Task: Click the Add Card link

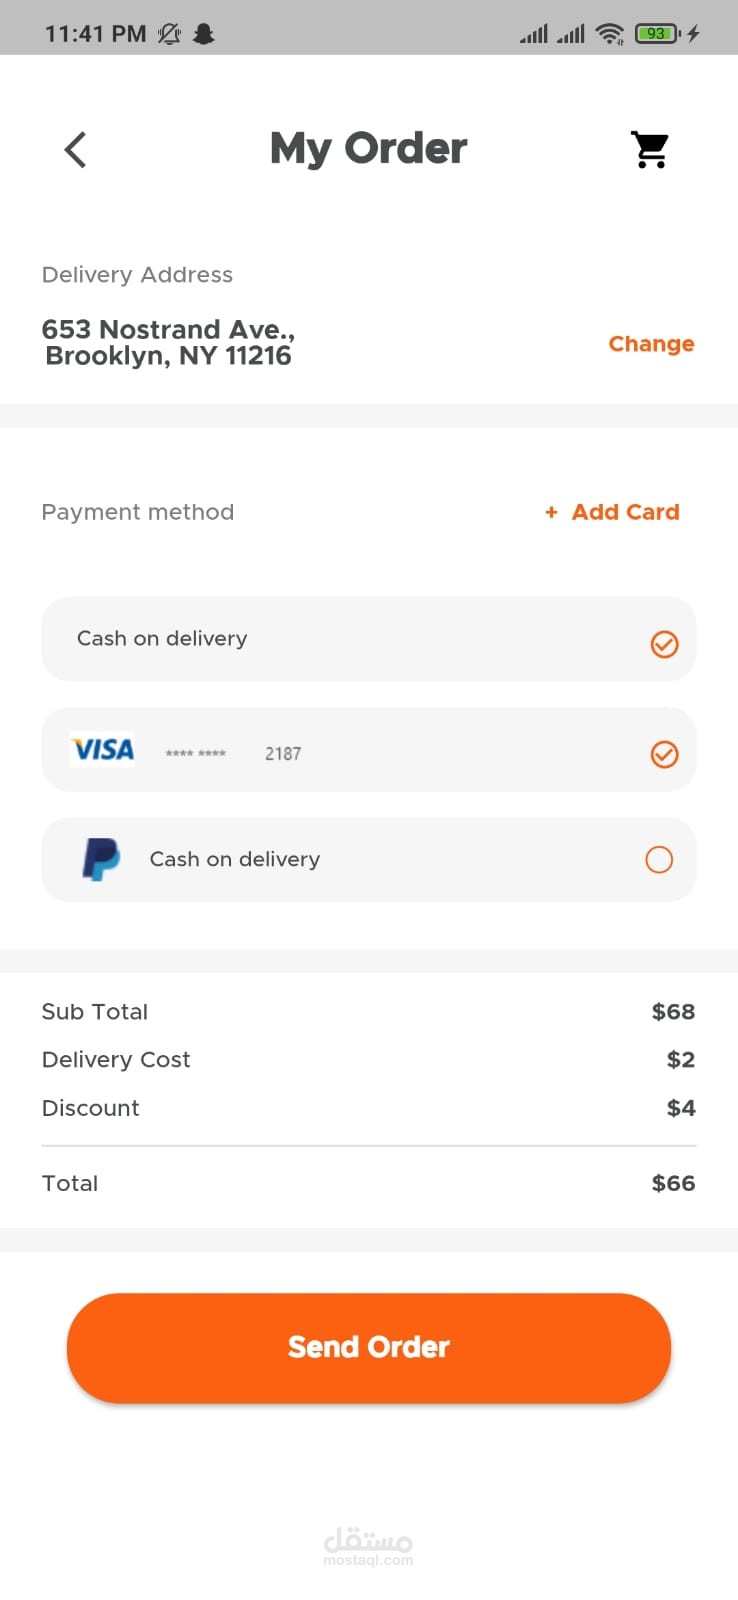Action: tap(613, 512)
